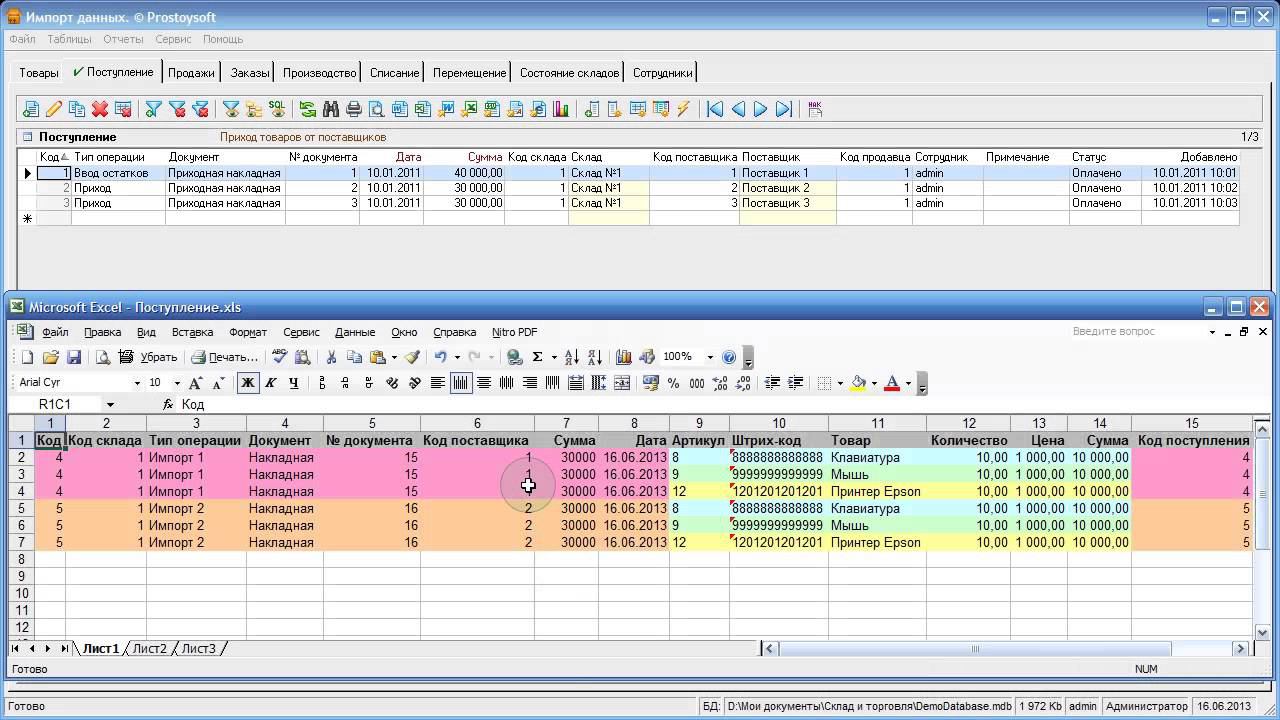Open the zoom 100% dropdown
The image size is (1280, 720).
(x=710, y=357)
